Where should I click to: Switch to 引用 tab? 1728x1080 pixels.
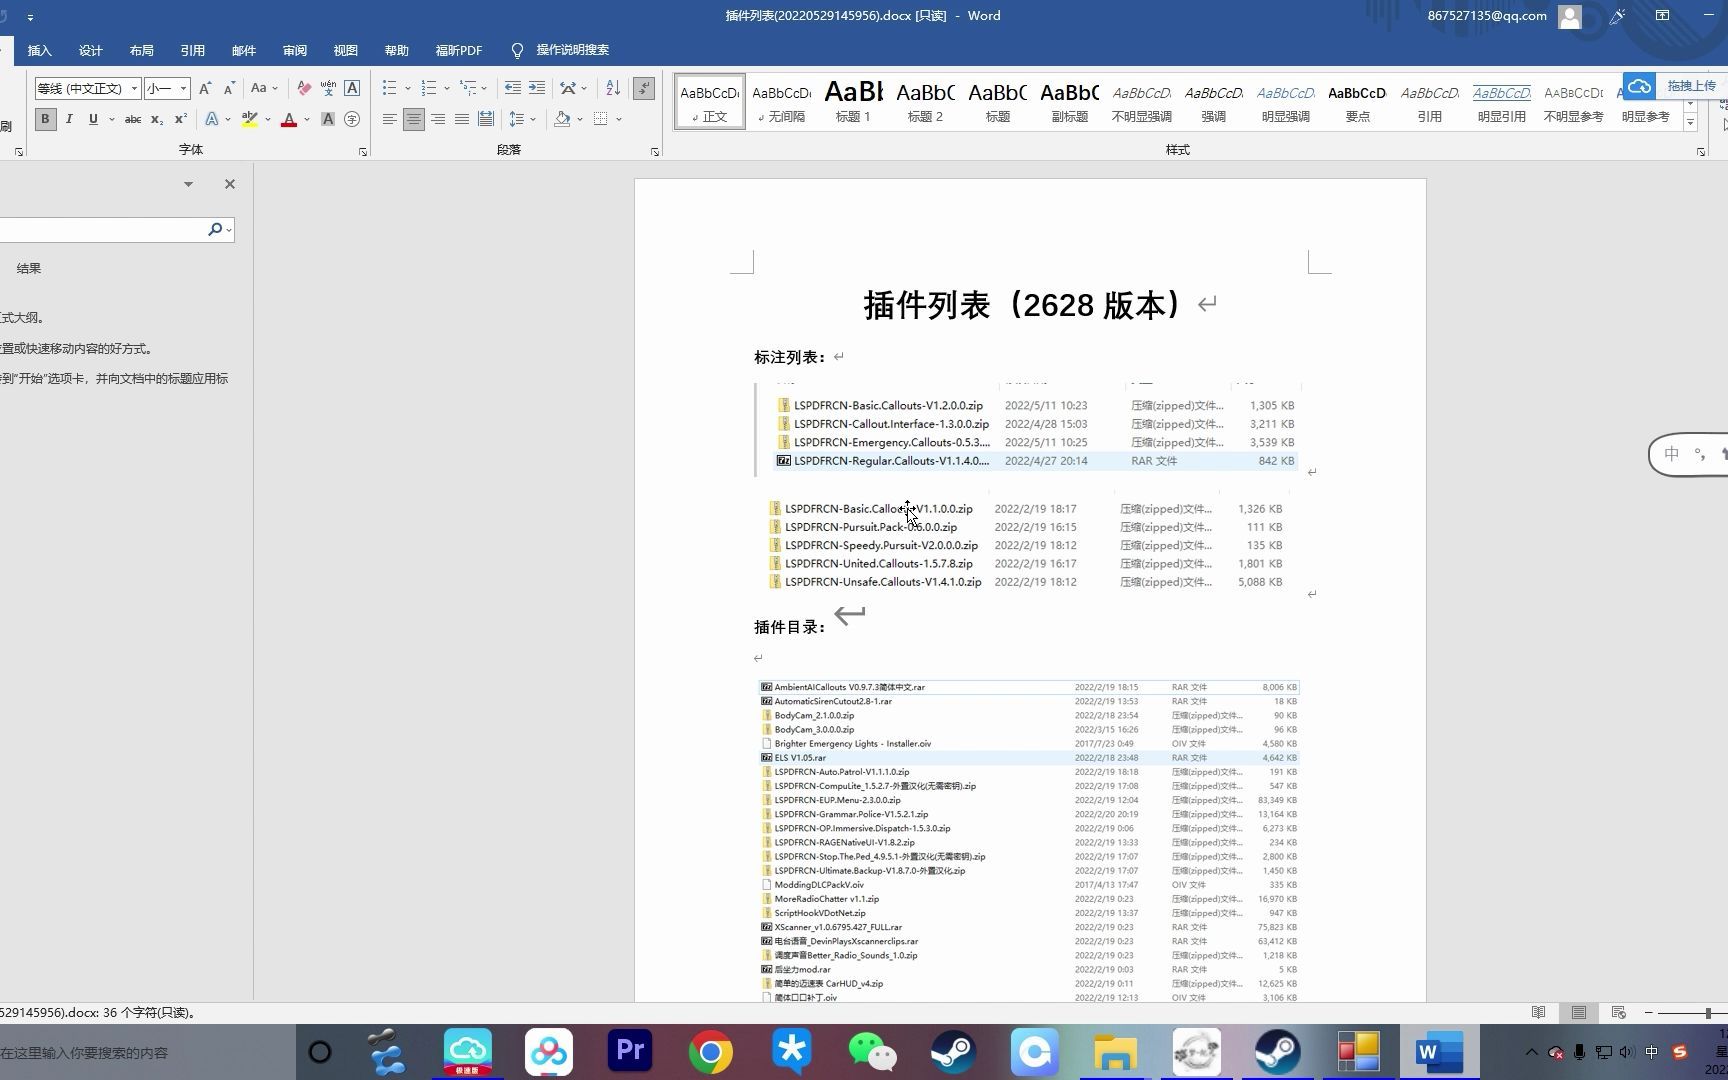point(193,50)
